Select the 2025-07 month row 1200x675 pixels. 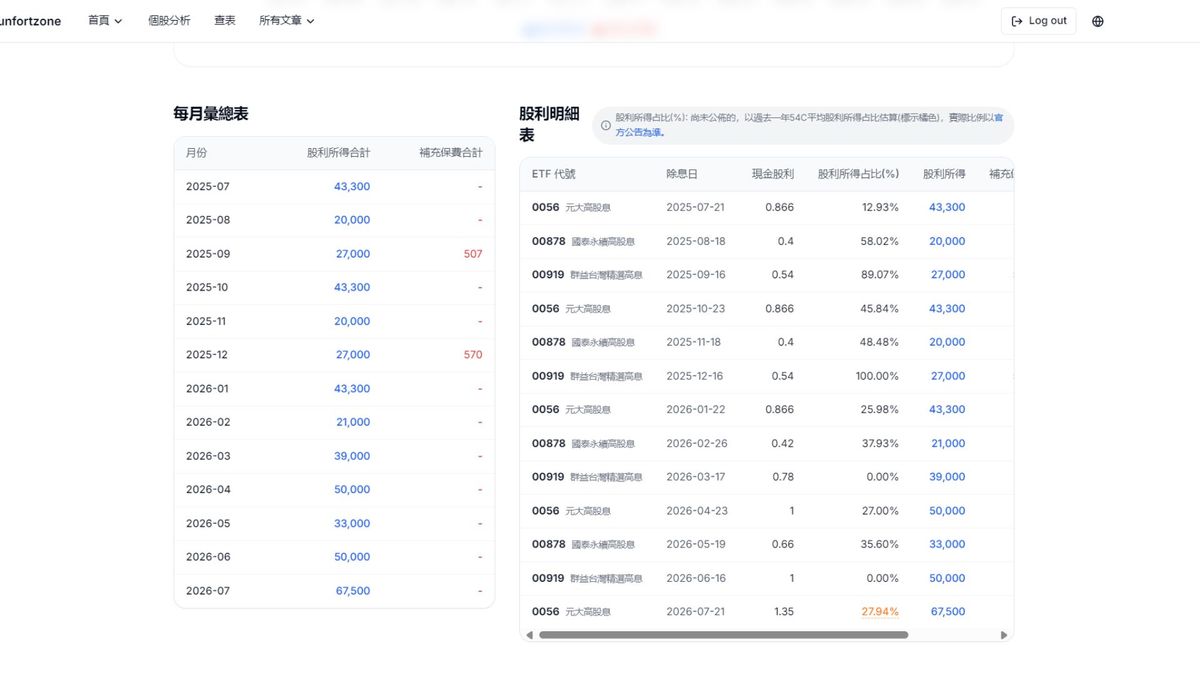tap(334, 186)
